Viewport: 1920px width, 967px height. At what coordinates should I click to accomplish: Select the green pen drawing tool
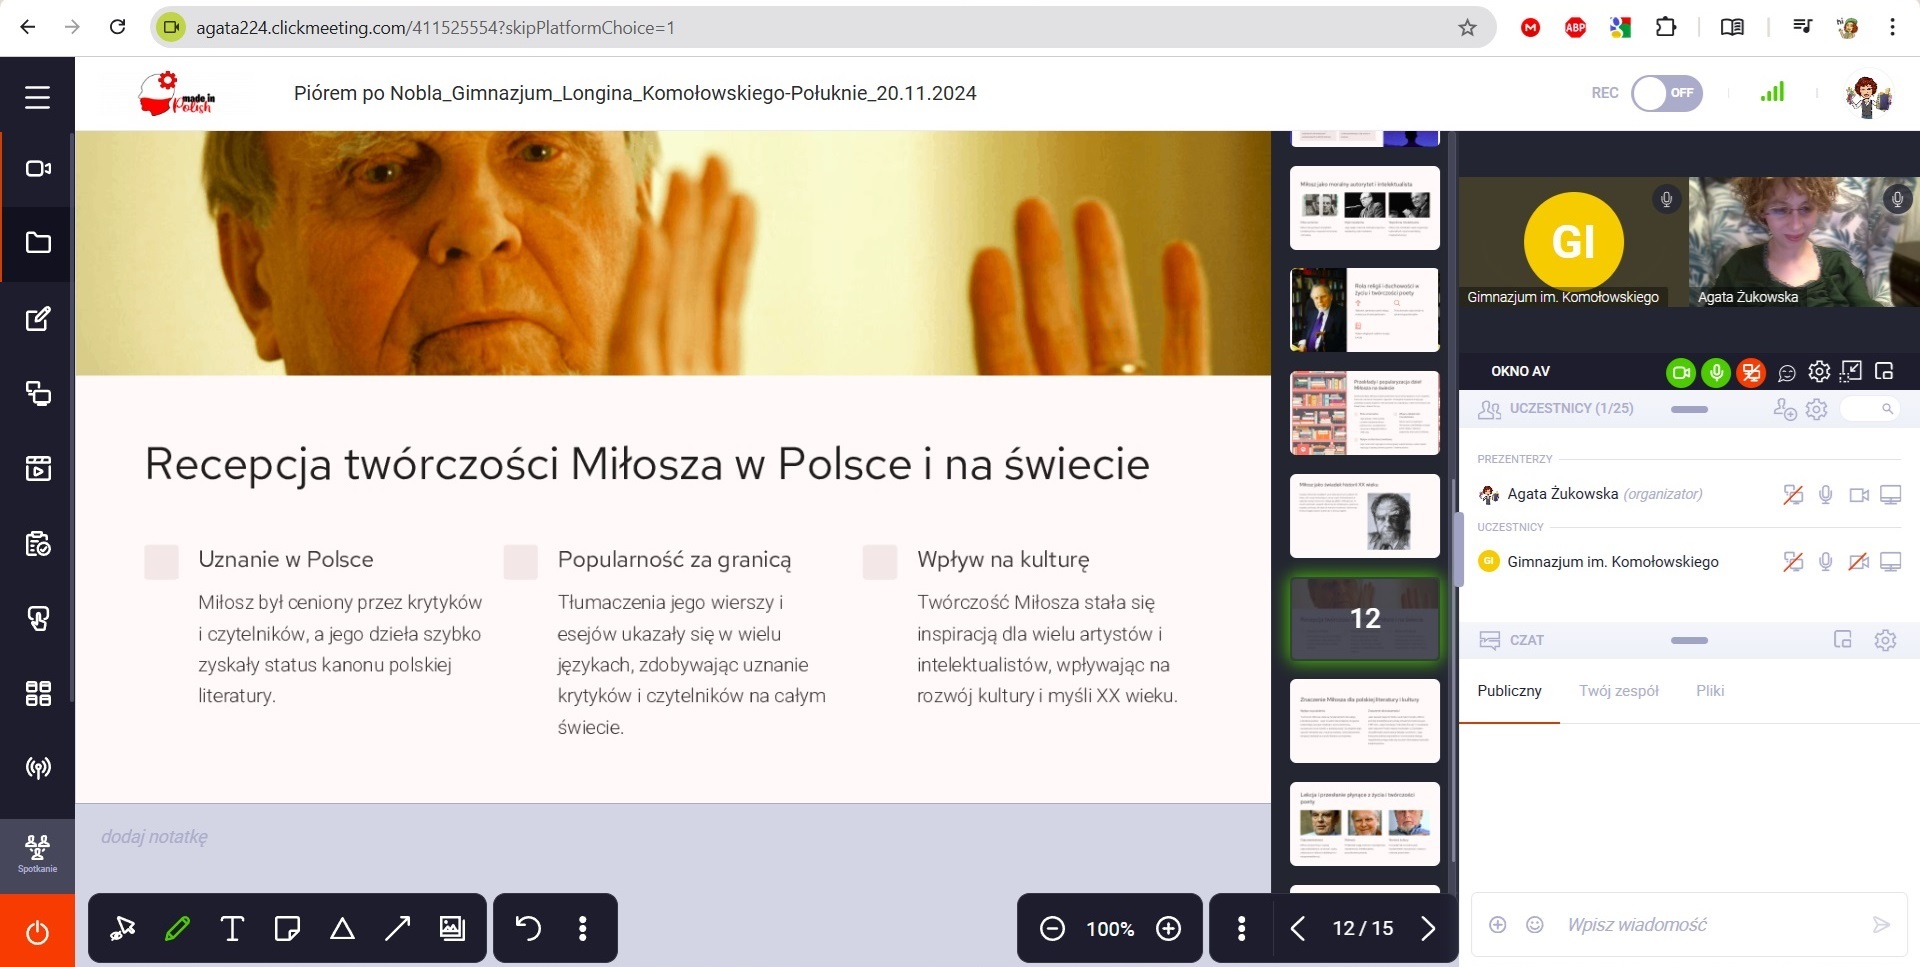pyautogui.click(x=177, y=929)
